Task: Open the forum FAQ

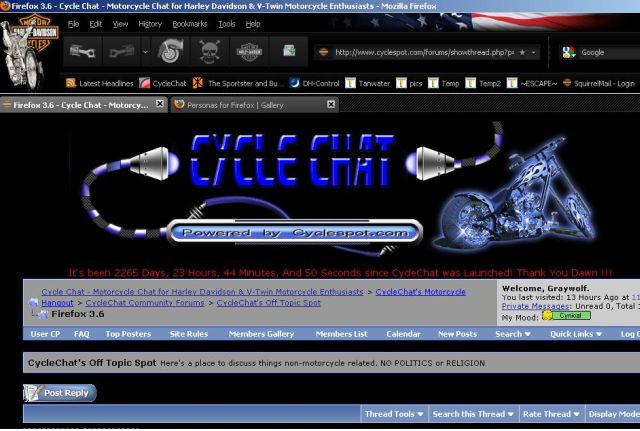Action: point(82,334)
